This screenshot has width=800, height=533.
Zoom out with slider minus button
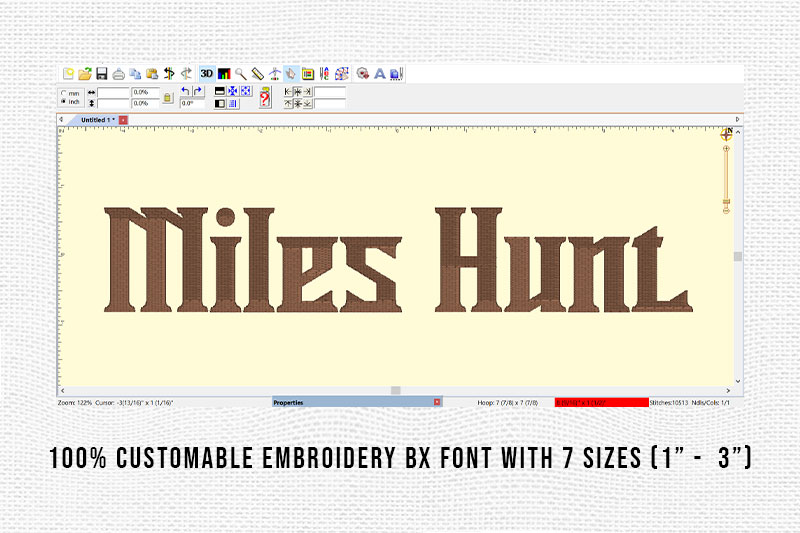click(726, 210)
